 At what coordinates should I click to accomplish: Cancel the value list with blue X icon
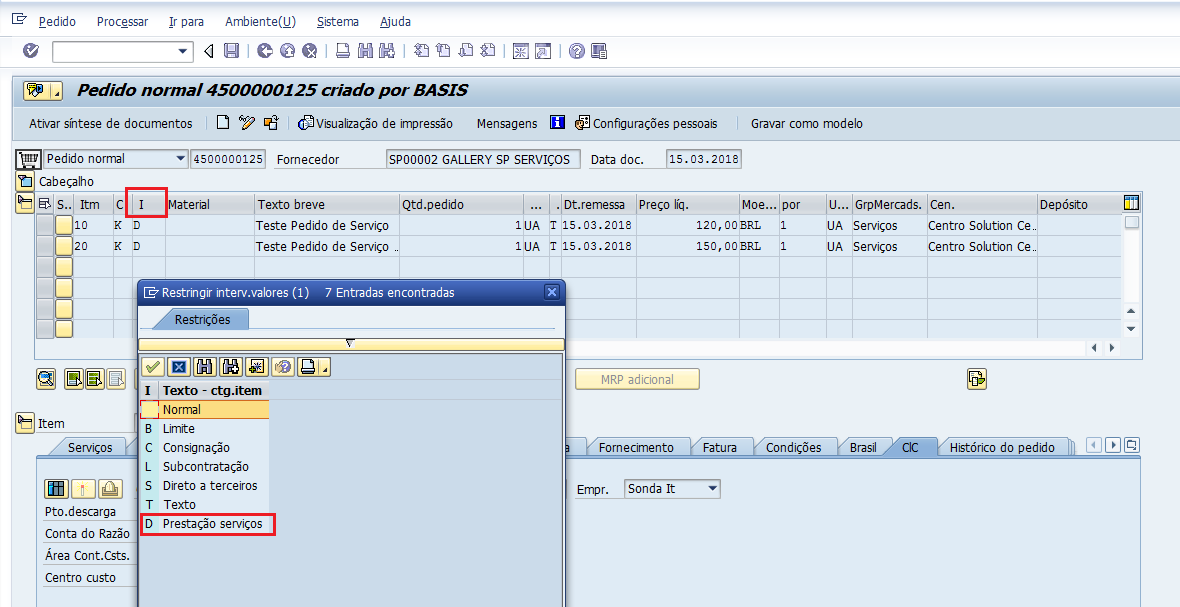point(178,367)
